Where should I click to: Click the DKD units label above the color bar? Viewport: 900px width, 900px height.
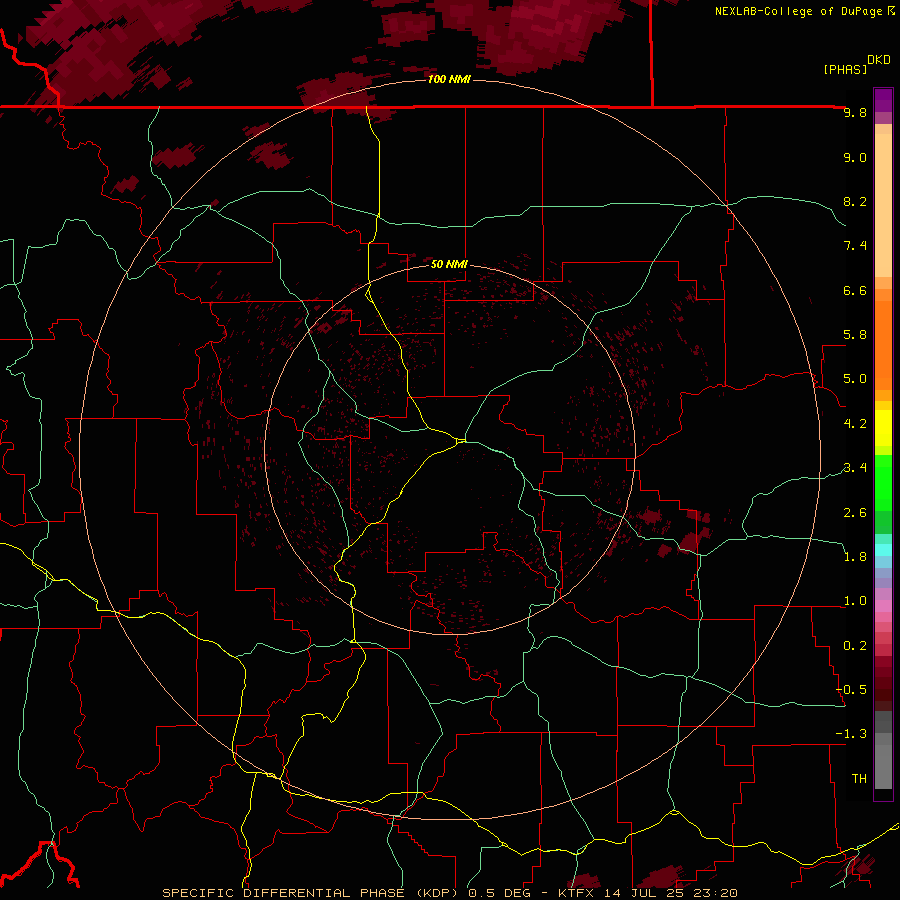pos(879,60)
